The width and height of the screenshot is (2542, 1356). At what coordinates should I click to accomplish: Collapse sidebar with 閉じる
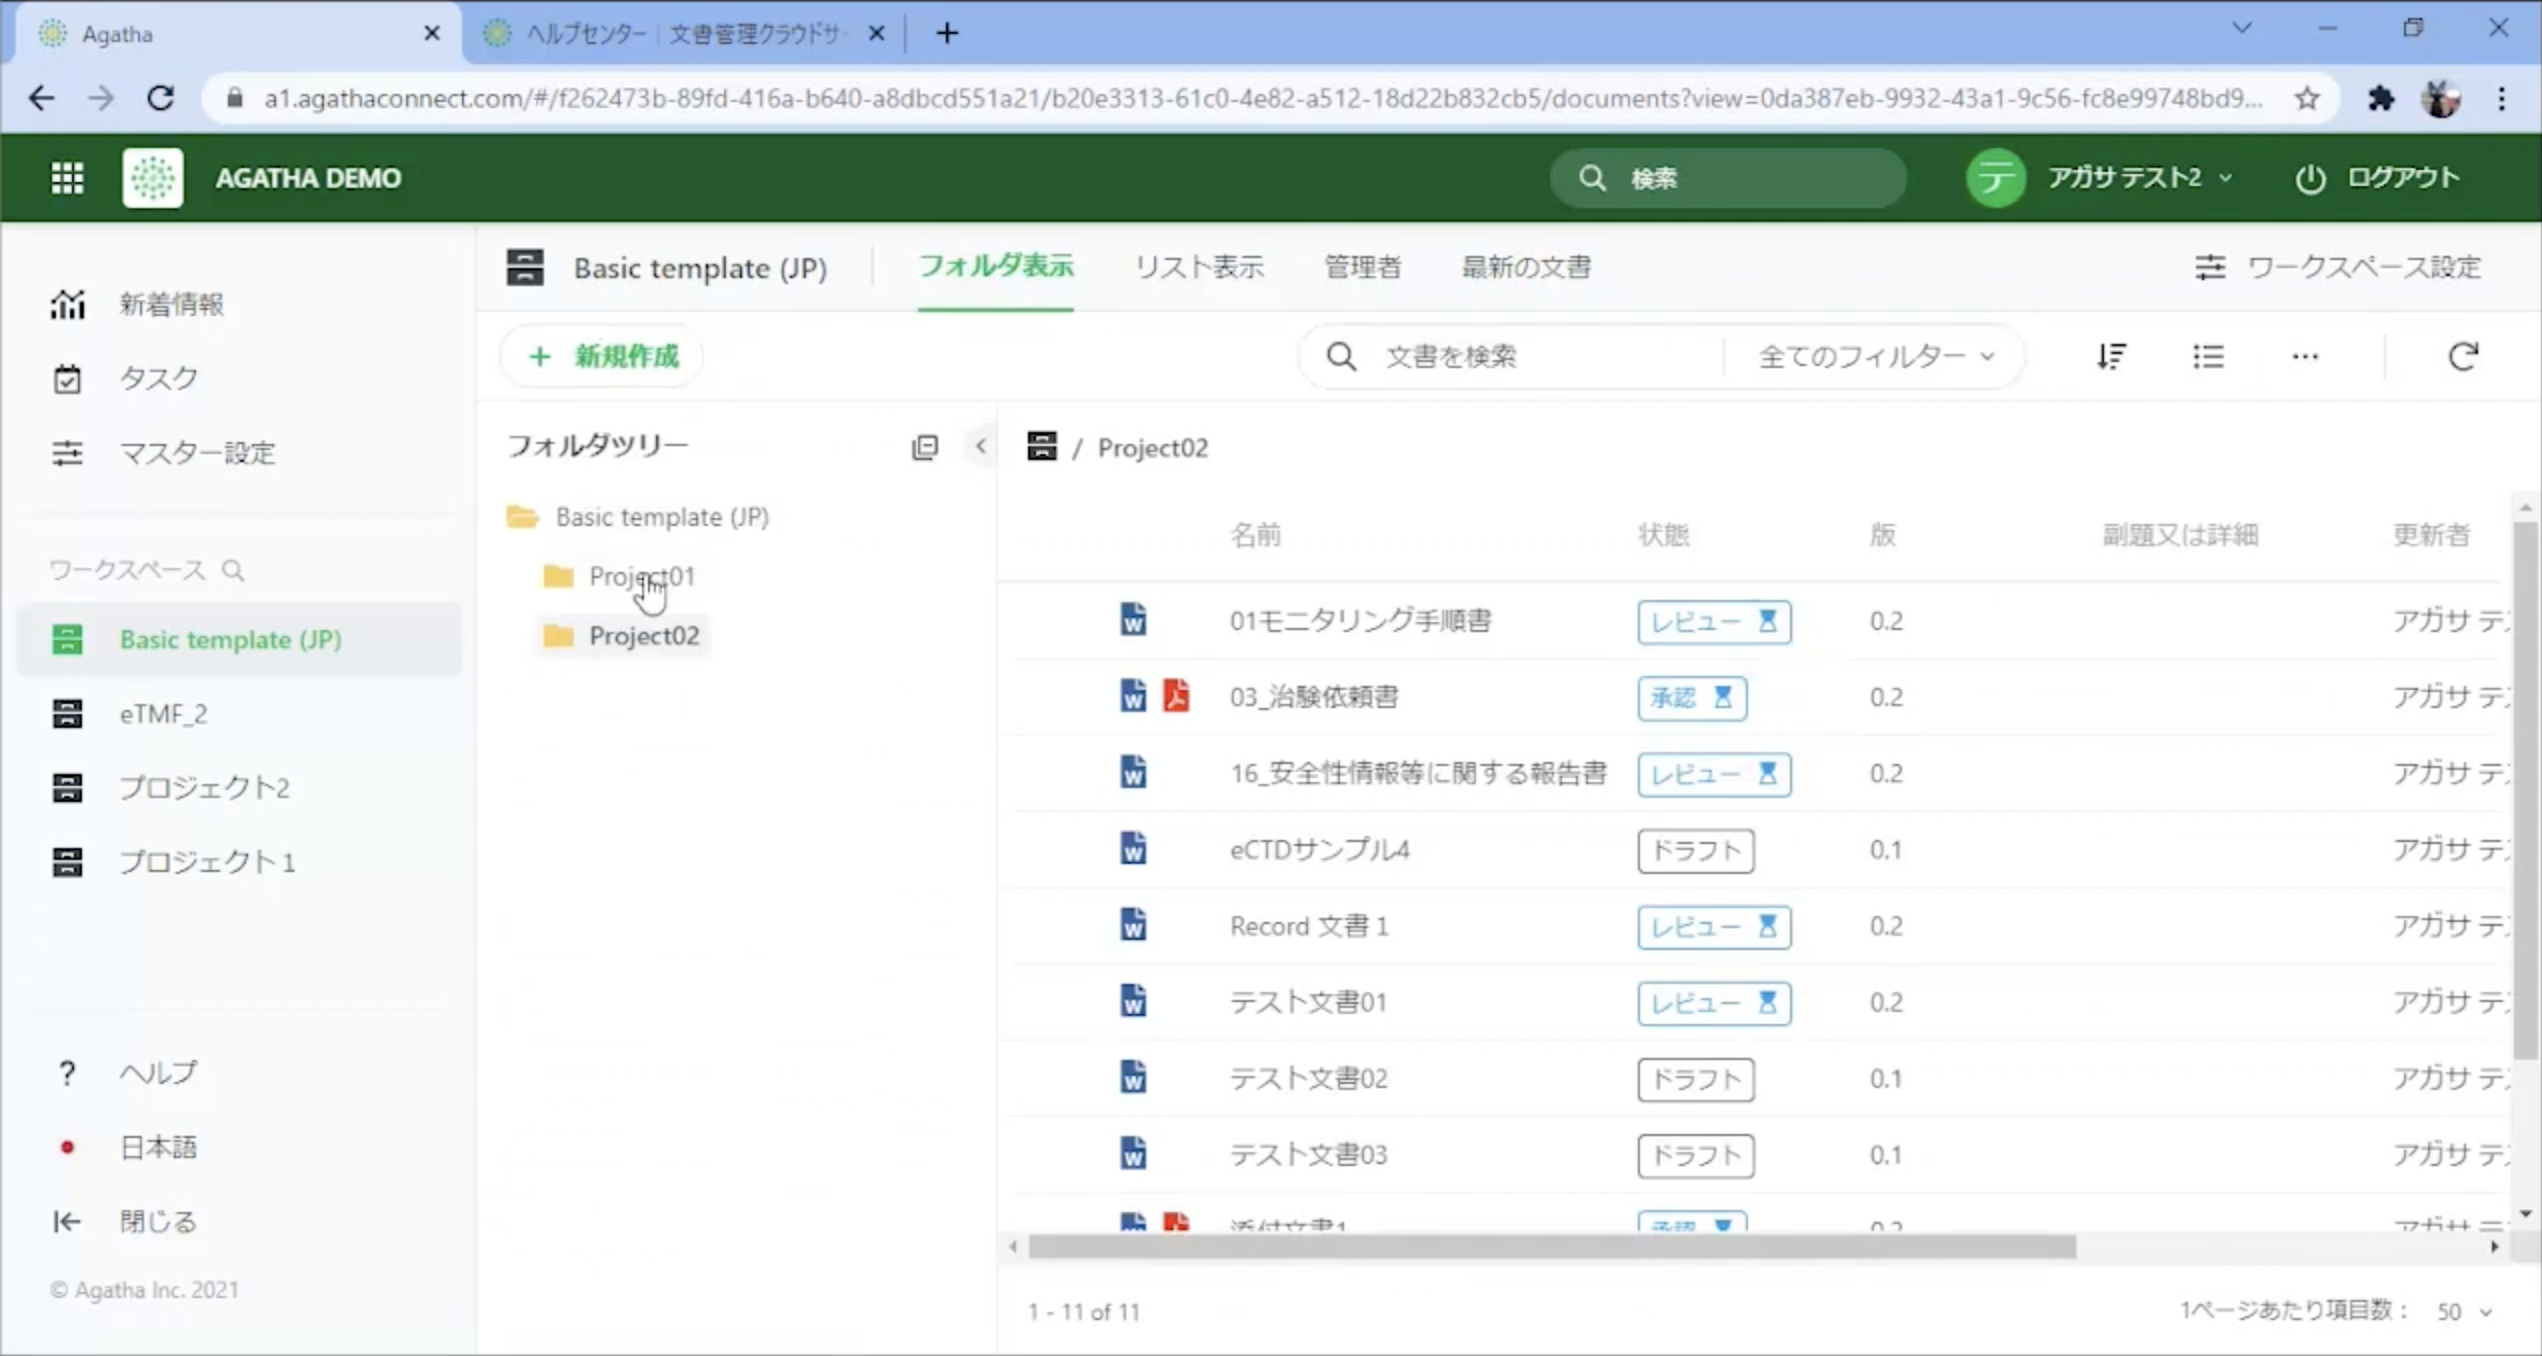click(125, 1221)
